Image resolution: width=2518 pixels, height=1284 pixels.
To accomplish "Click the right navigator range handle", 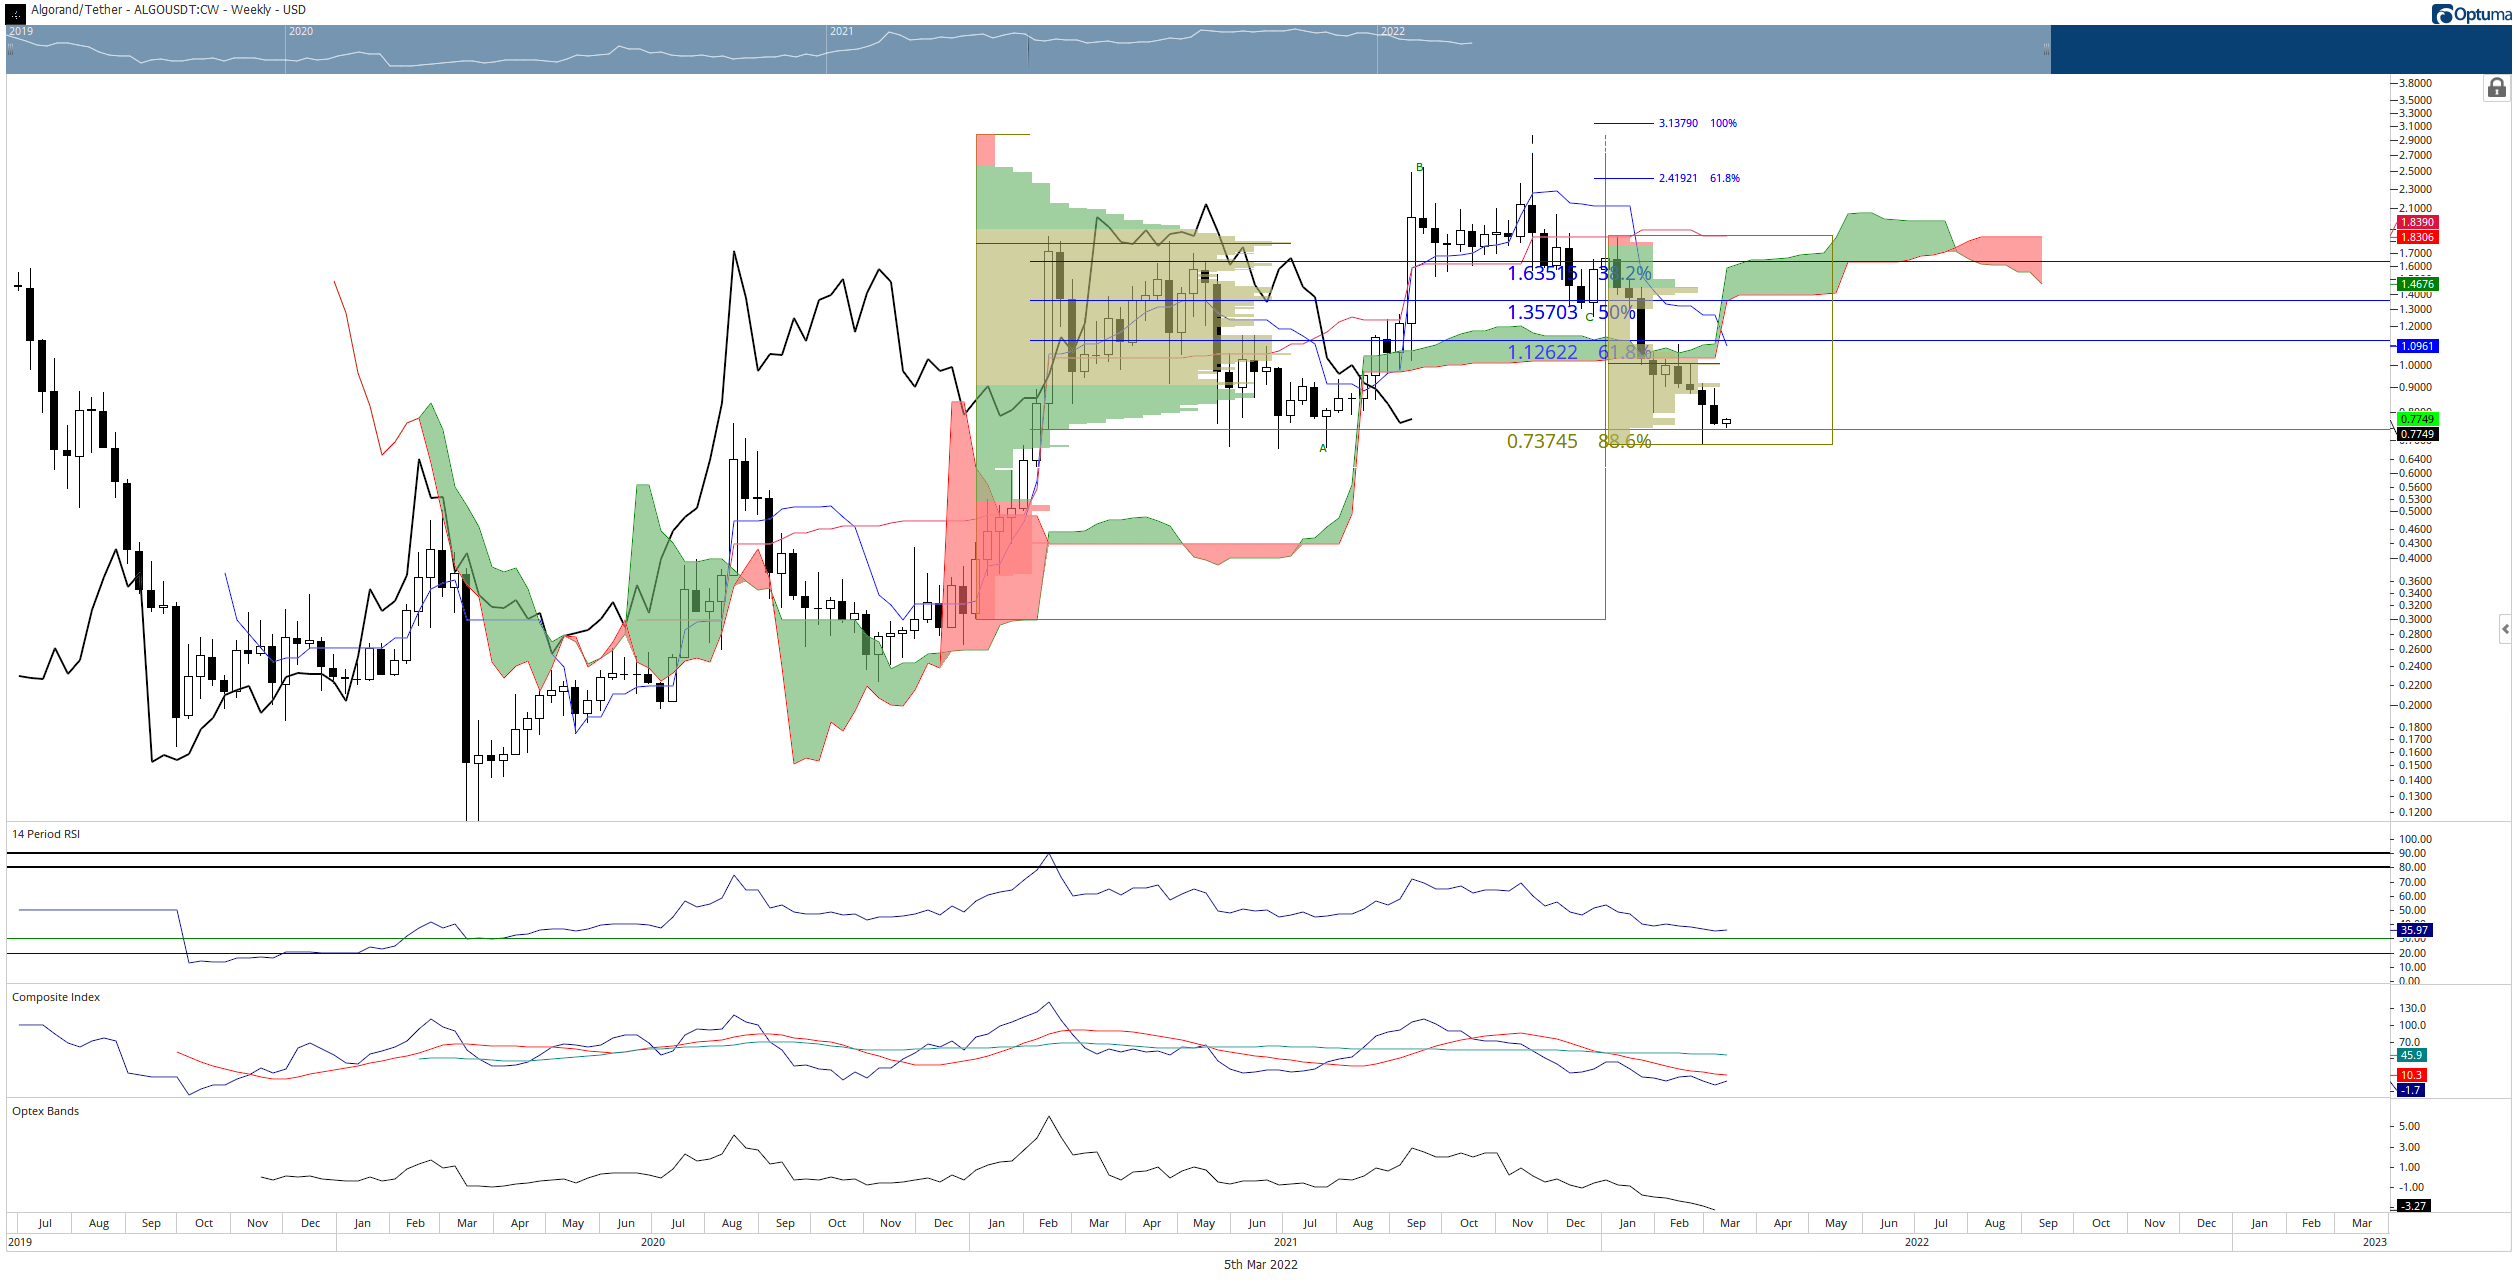I will click(x=2046, y=49).
